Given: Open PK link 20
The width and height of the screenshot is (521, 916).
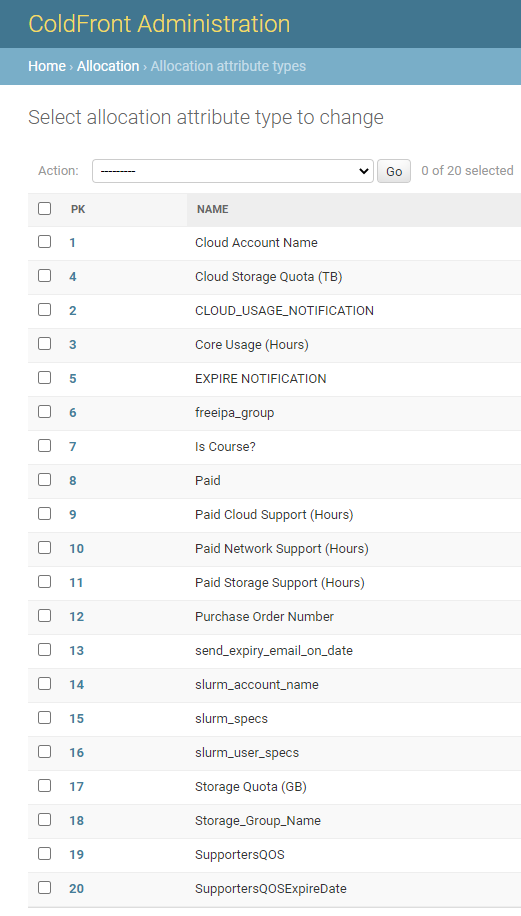Looking at the screenshot, I should [77, 889].
